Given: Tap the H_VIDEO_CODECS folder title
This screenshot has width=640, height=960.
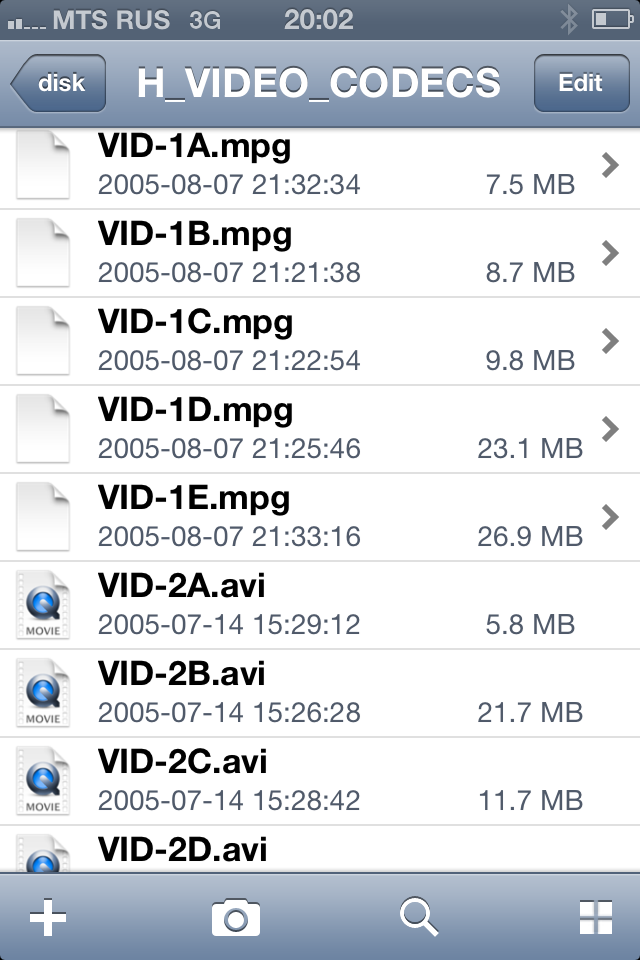Looking at the screenshot, I should (318, 83).
